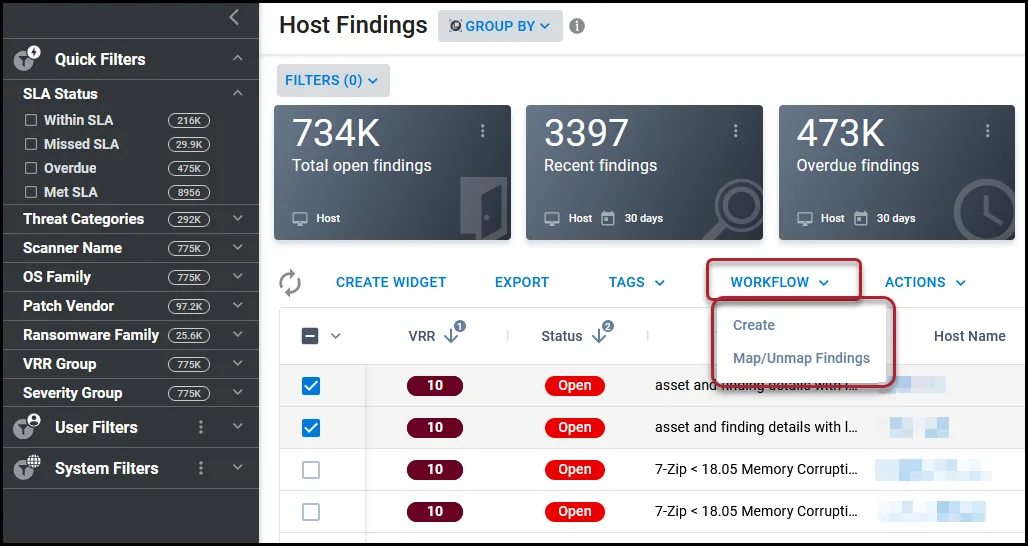The width and height of the screenshot is (1028, 546).
Task: Click monitor icon on Total open findings card
Action: click(300, 218)
